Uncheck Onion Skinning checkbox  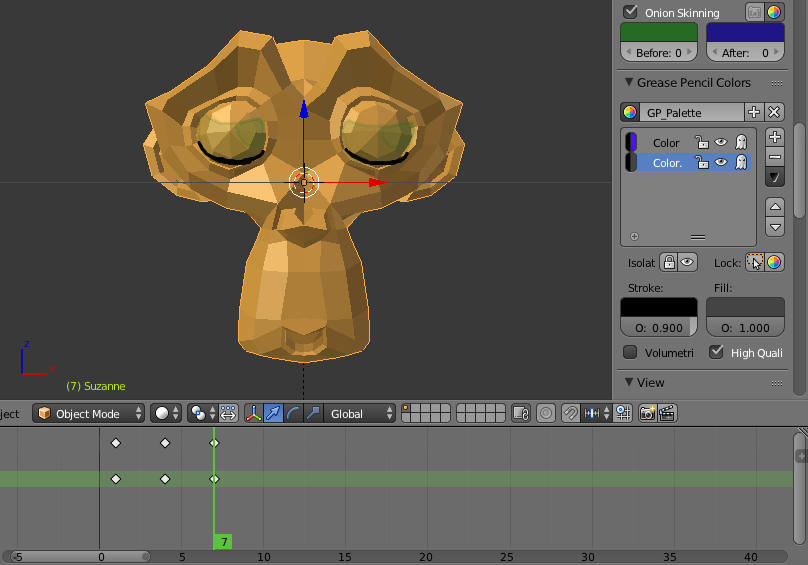click(x=630, y=12)
